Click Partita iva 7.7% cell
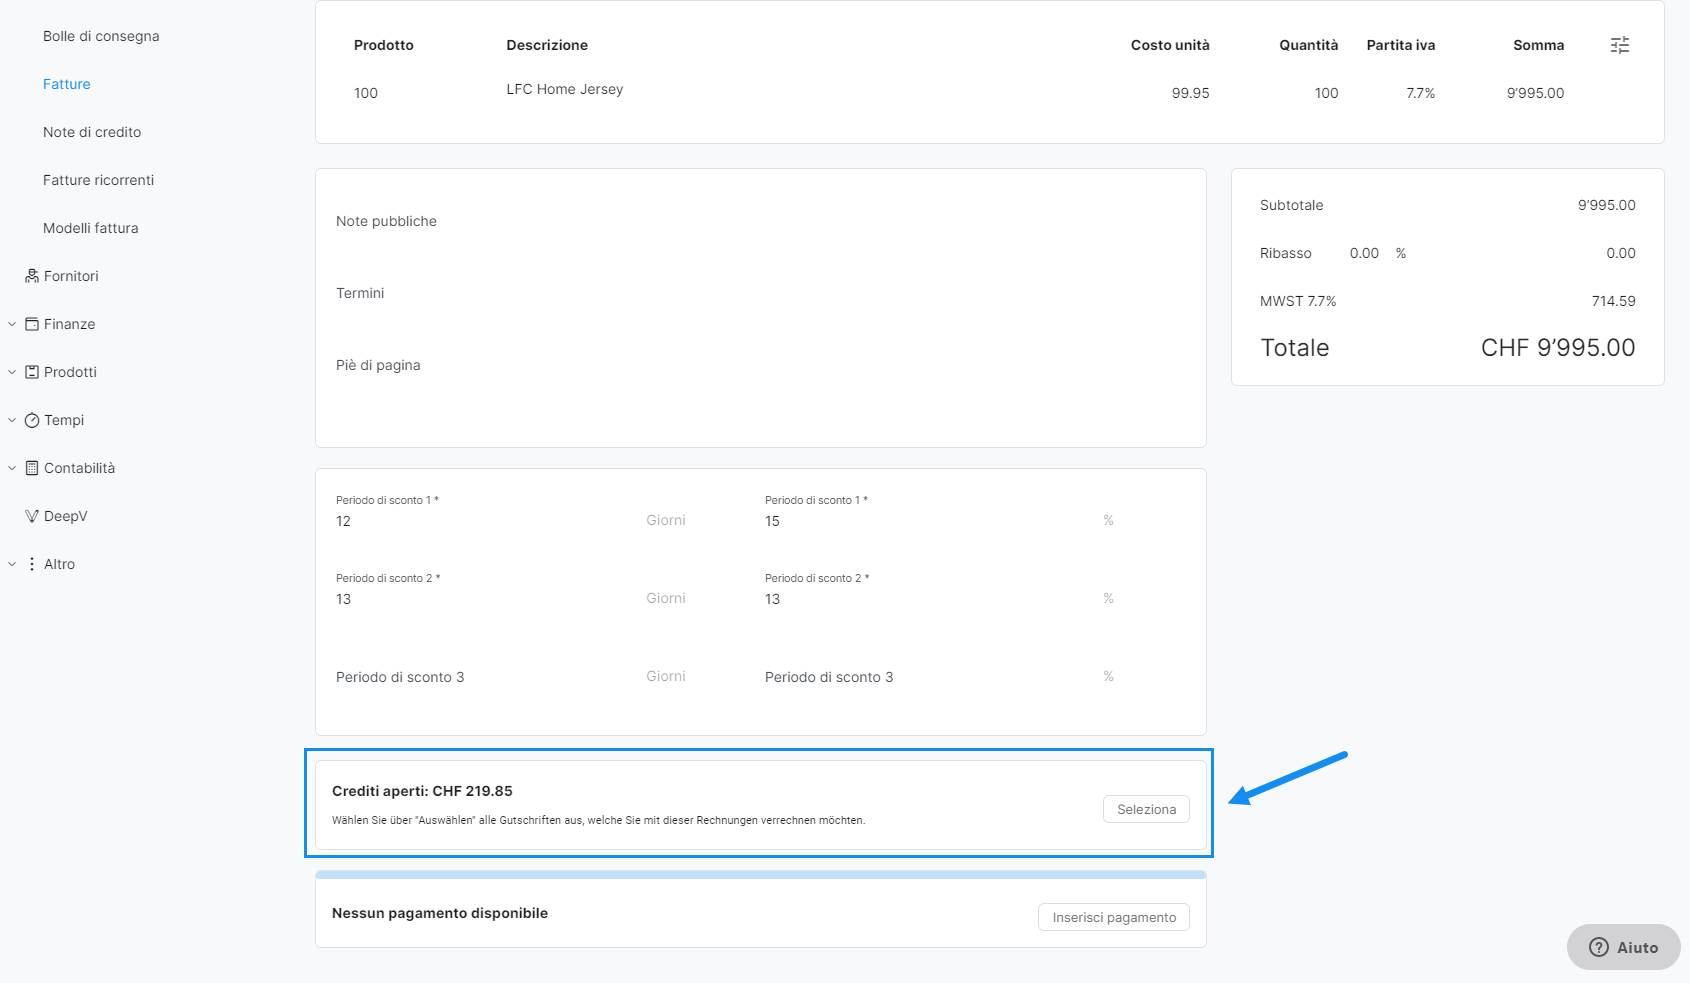The image size is (1690, 983). [1420, 93]
